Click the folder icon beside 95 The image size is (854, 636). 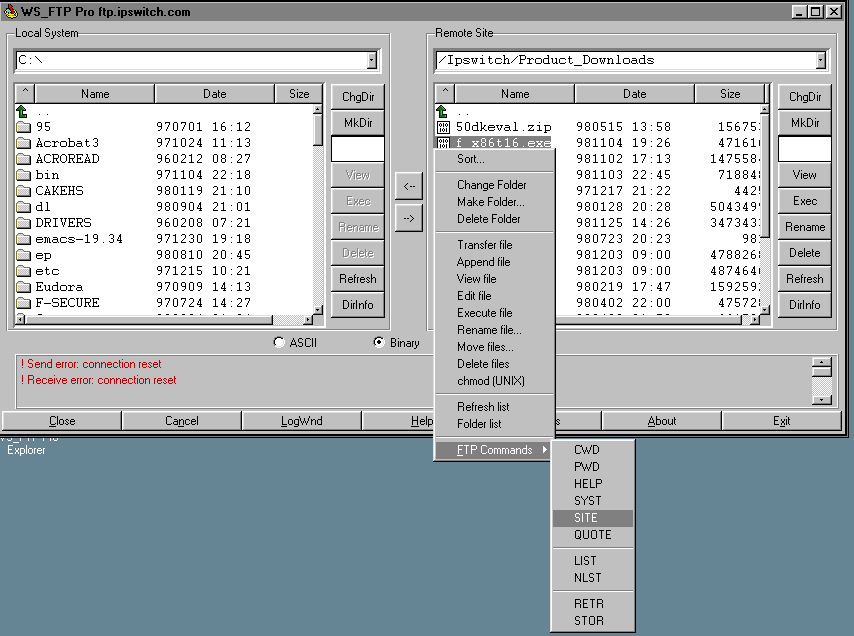pos(23,127)
